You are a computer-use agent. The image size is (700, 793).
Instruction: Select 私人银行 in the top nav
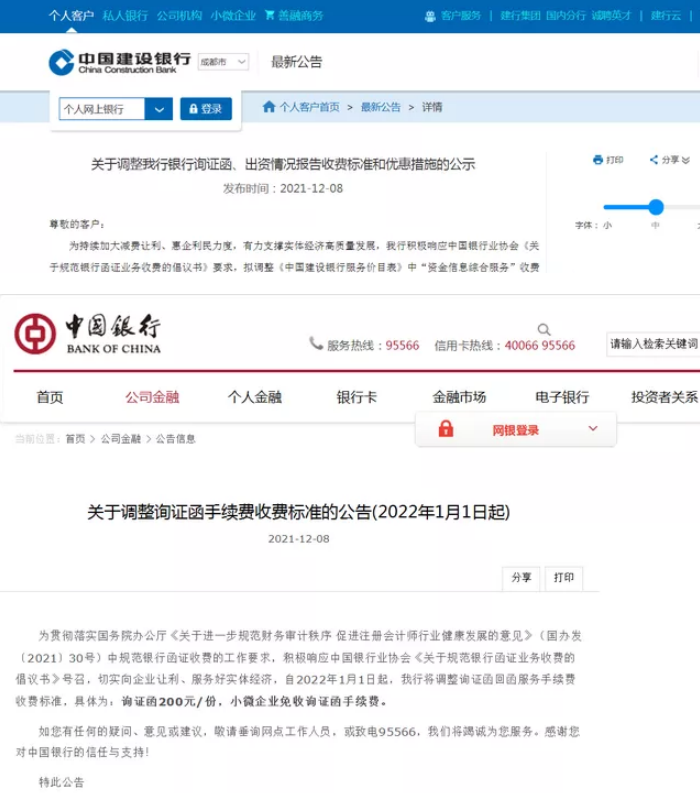coord(125,16)
